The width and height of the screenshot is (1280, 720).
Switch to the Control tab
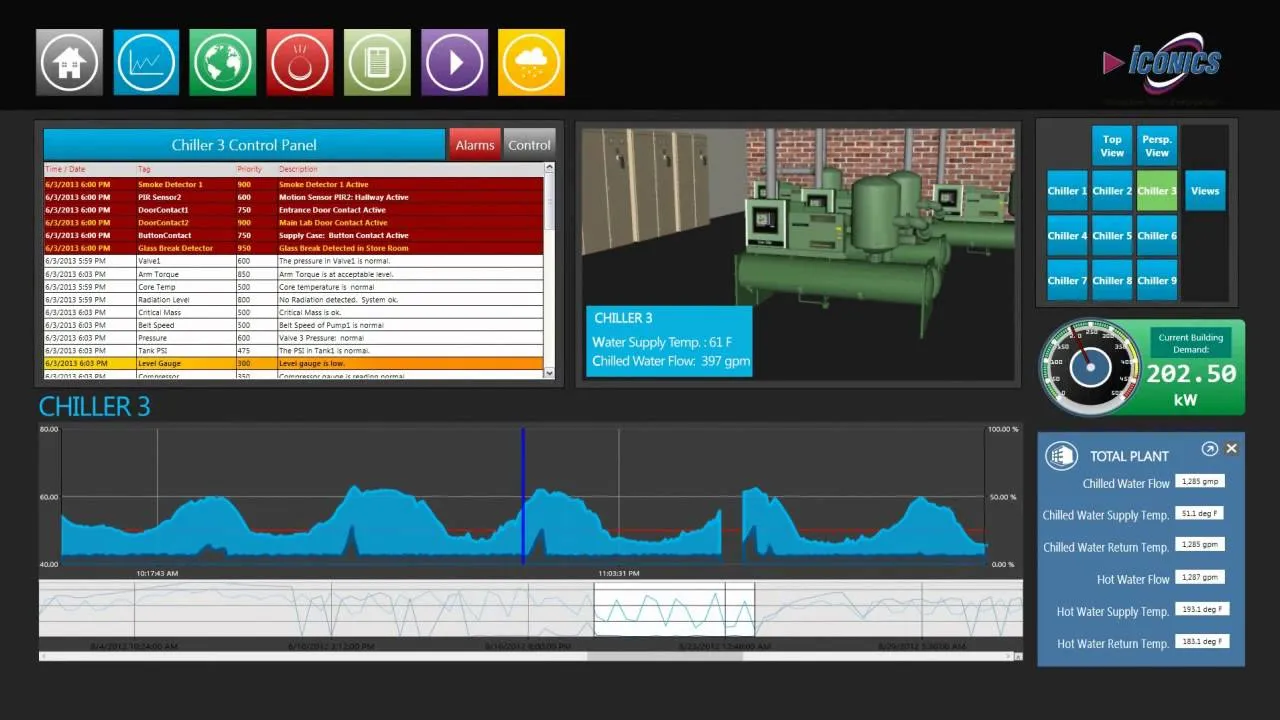(x=529, y=145)
